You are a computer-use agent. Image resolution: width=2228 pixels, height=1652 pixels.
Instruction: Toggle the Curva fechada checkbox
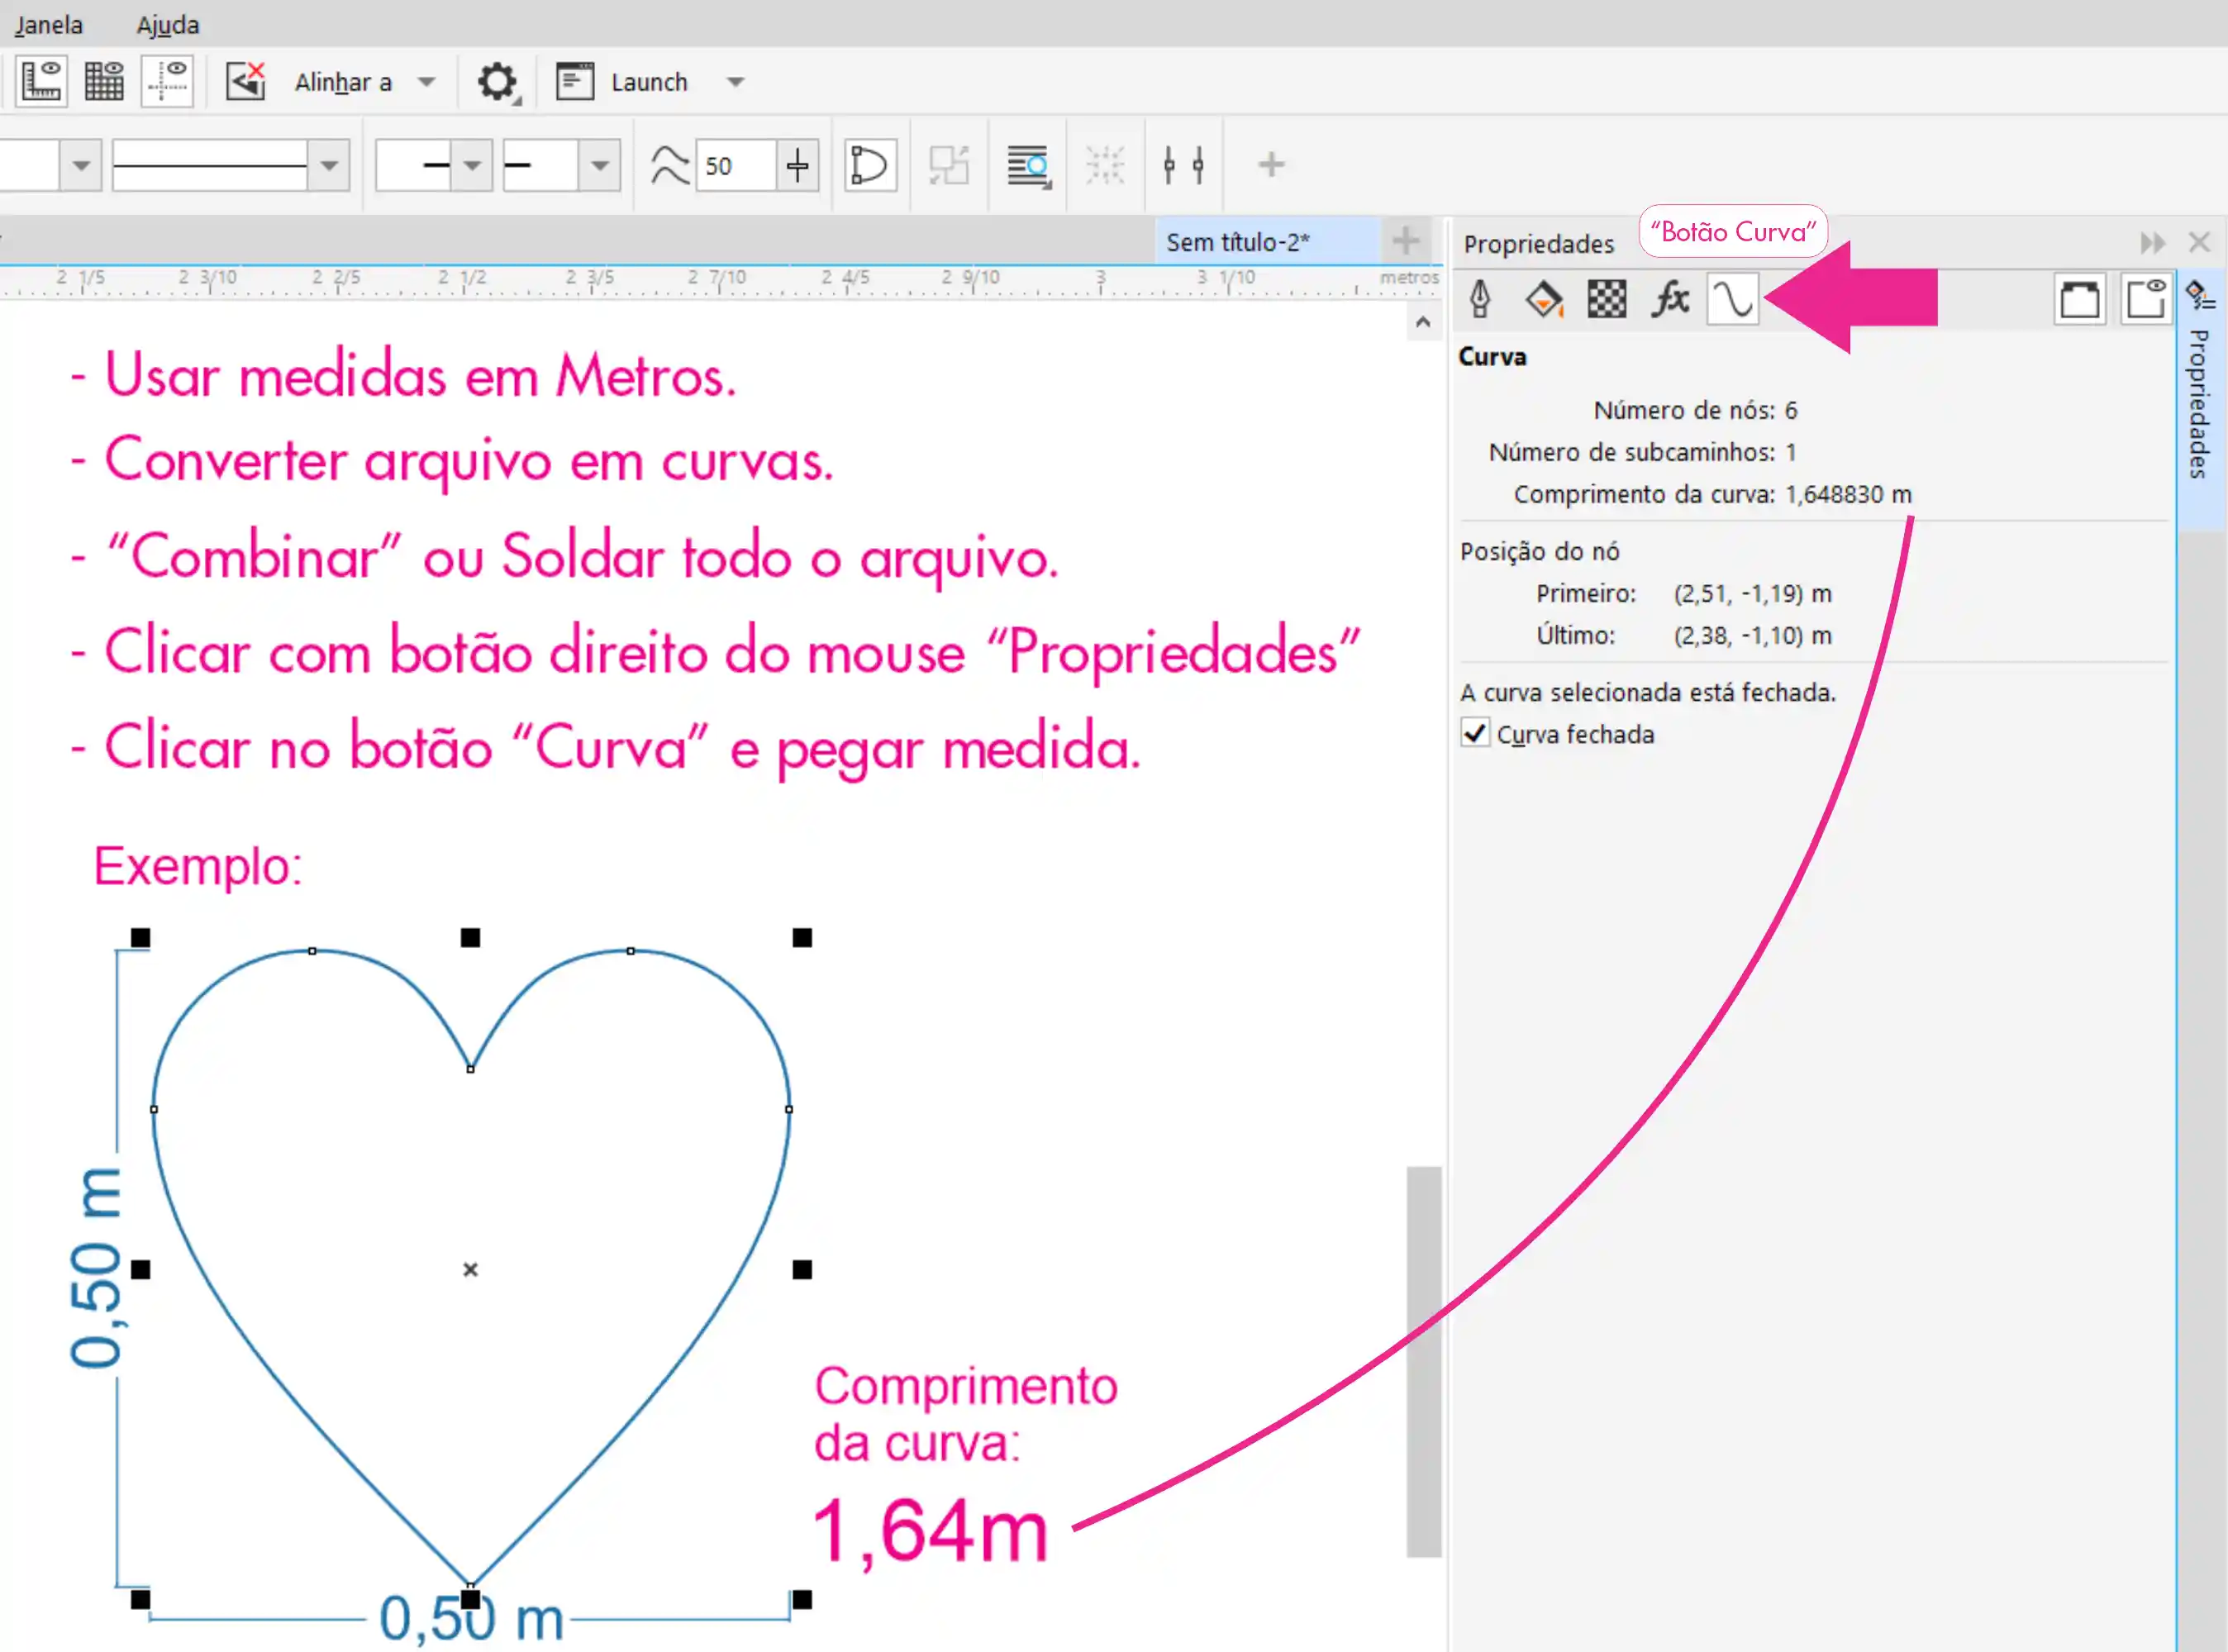pos(1475,733)
